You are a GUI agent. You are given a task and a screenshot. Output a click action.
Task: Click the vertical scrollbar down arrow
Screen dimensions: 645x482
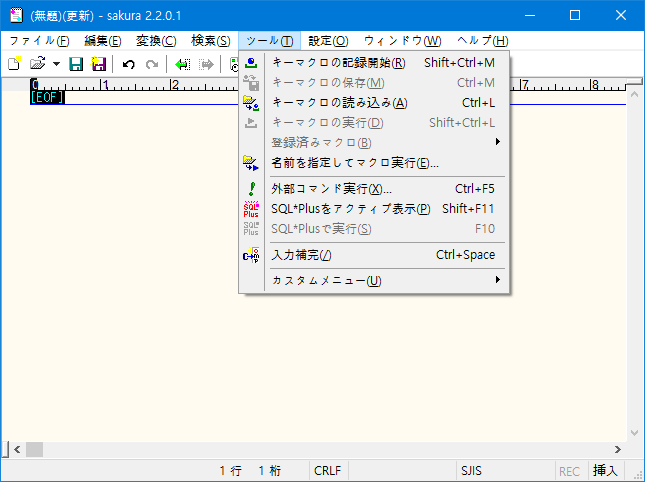click(x=634, y=433)
